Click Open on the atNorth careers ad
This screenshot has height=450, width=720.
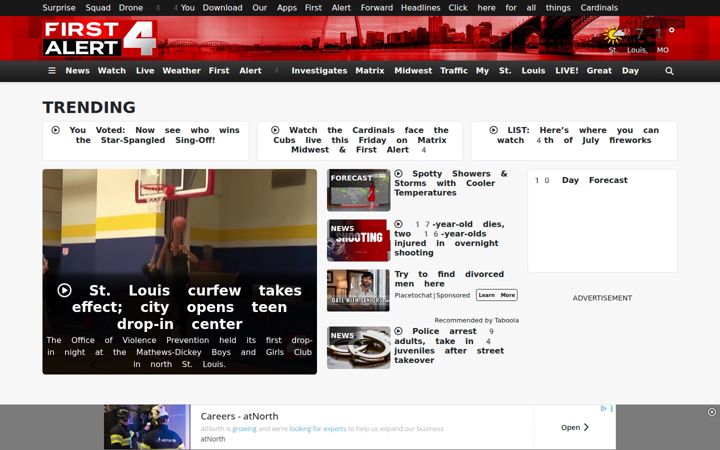(x=574, y=428)
